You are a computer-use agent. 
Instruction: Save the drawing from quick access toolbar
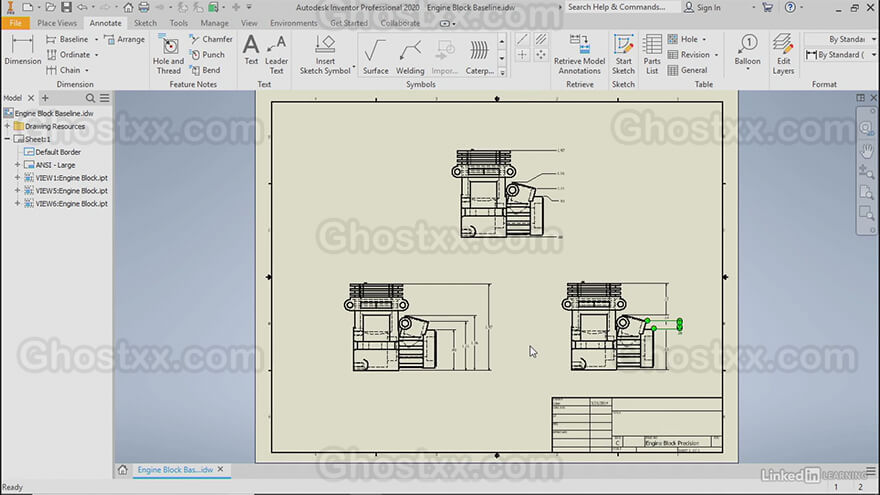point(66,7)
